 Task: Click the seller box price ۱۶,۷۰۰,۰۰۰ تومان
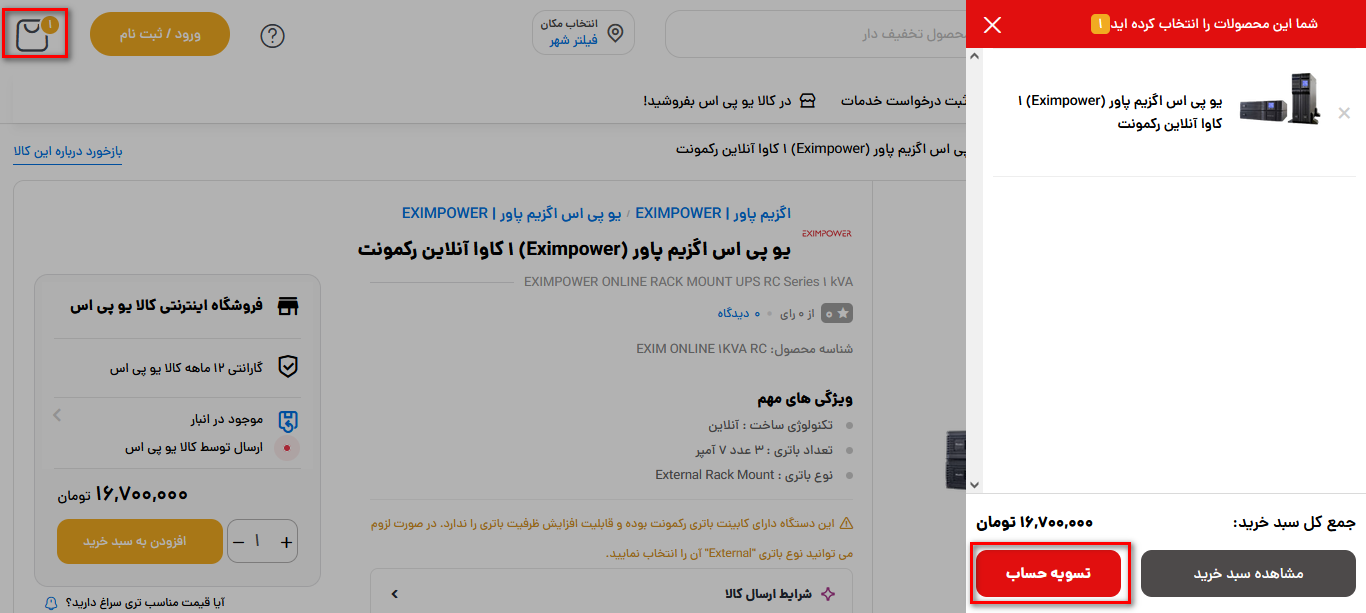pos(122,495)
